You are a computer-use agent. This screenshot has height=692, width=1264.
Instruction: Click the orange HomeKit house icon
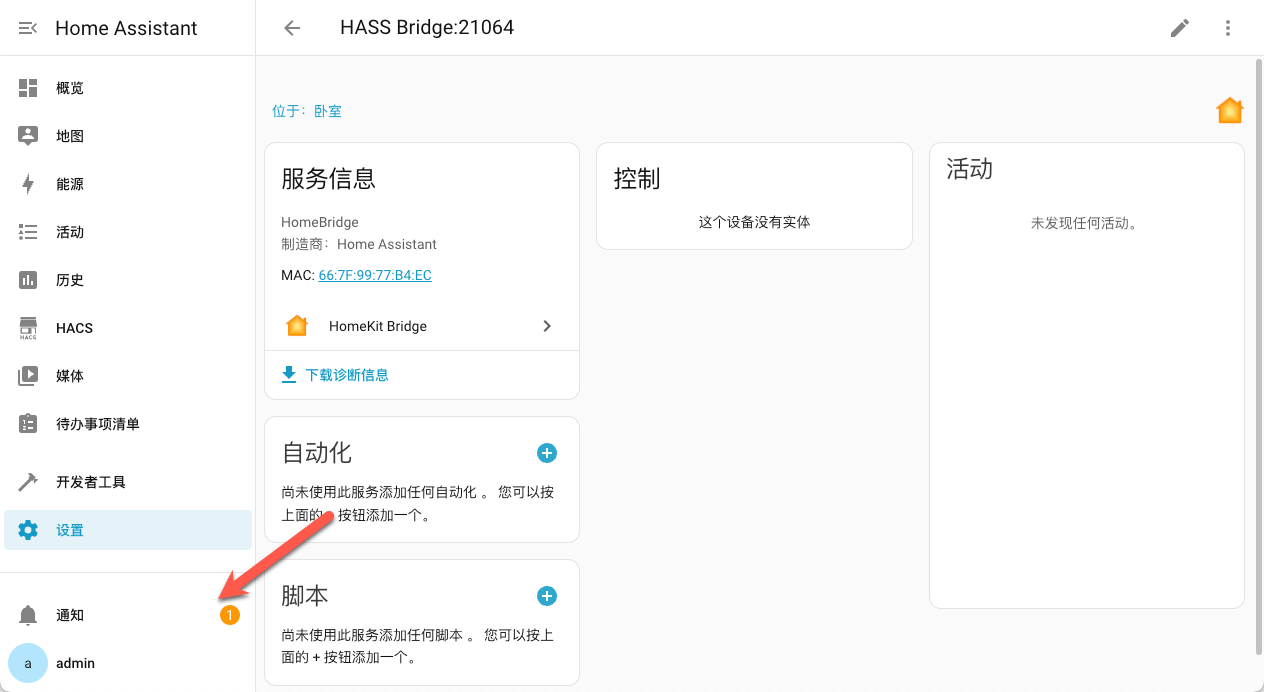coord(1229,110)
